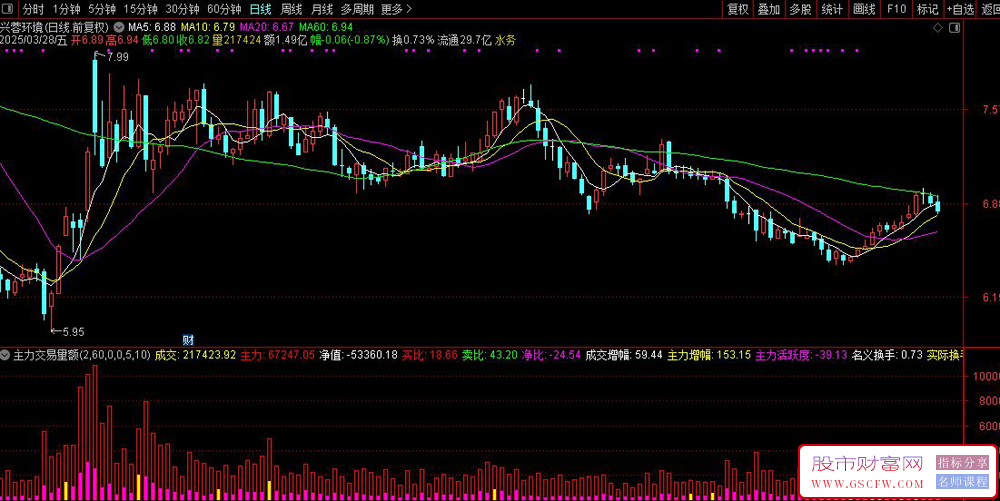Click the 兴蓉环境(日线.前复权) stock title
The width and height of the screenshot is (1000, 501).
point(55,27)
